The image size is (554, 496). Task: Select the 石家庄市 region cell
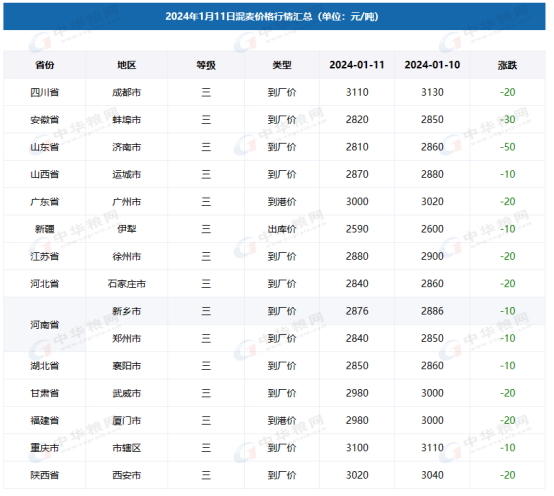point(126,284)
